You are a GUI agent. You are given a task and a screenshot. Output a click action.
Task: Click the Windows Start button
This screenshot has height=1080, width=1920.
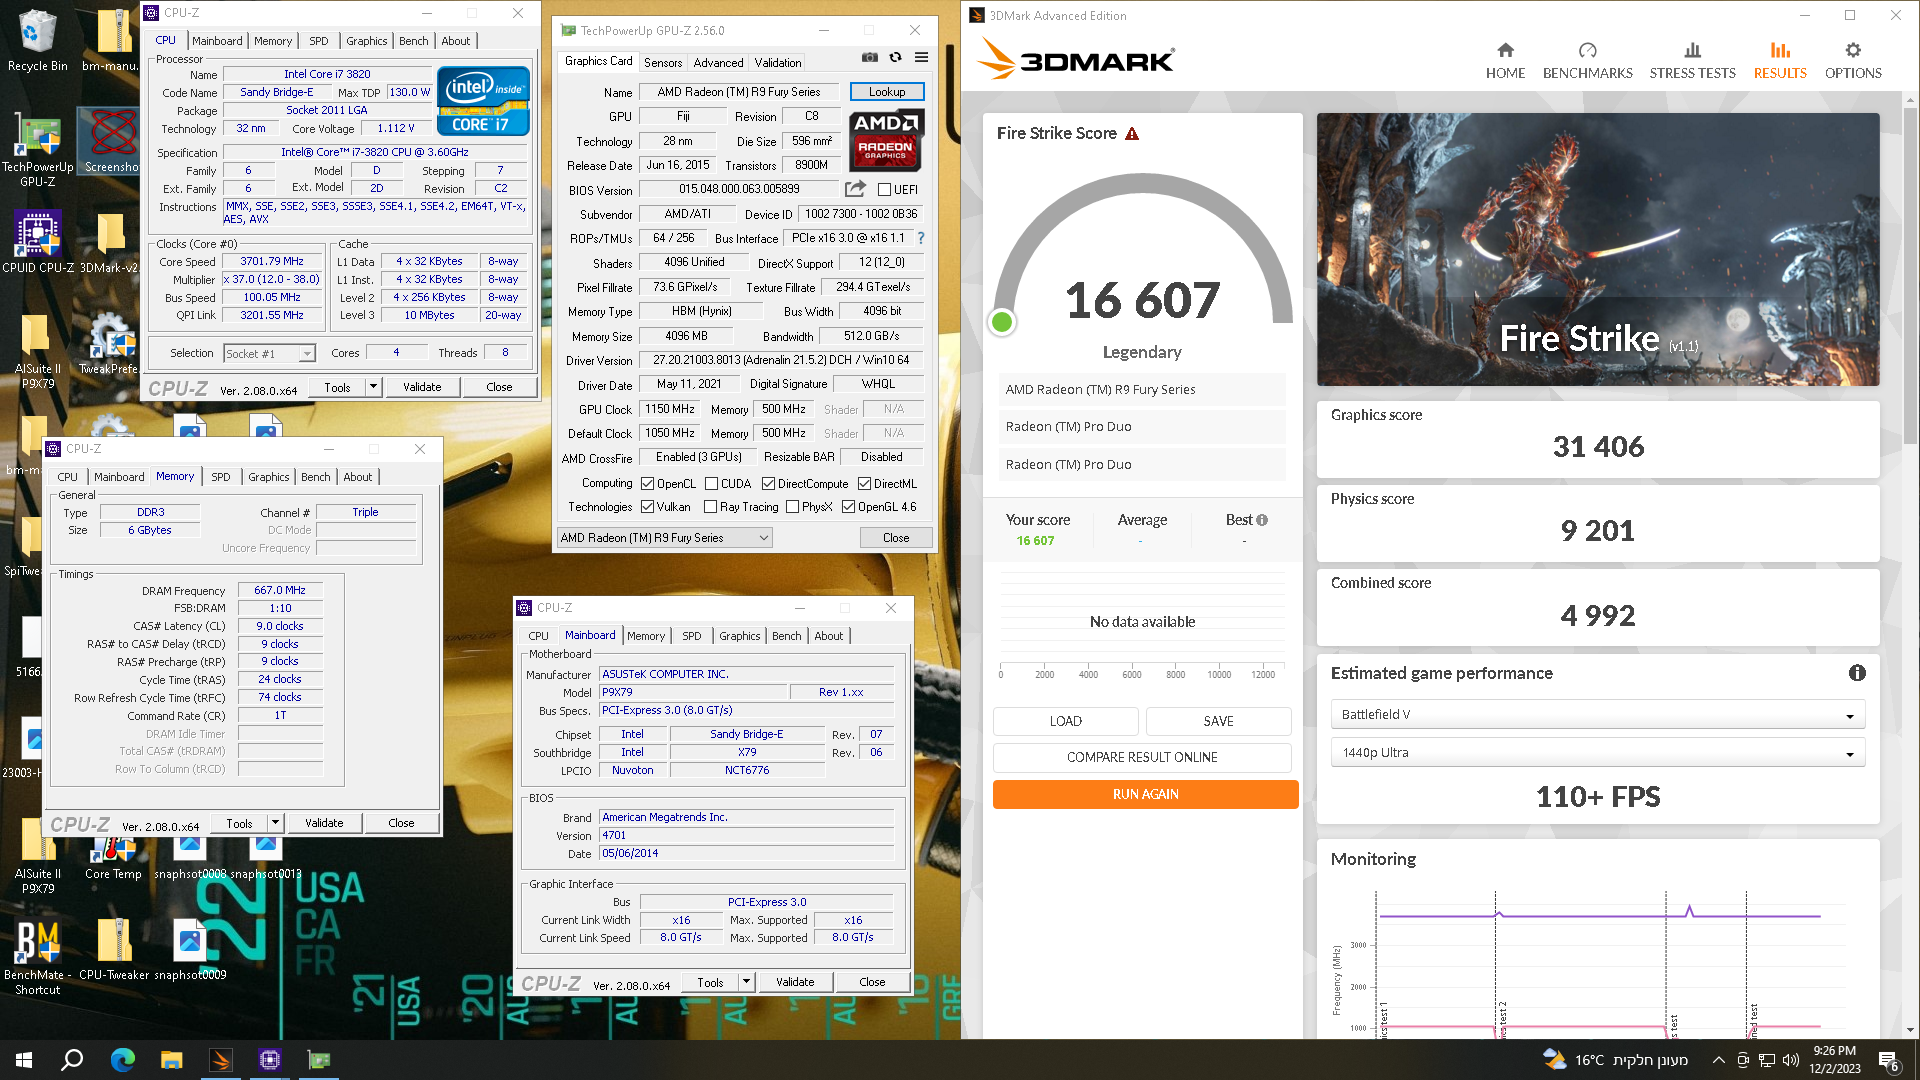pos(24,1060)
